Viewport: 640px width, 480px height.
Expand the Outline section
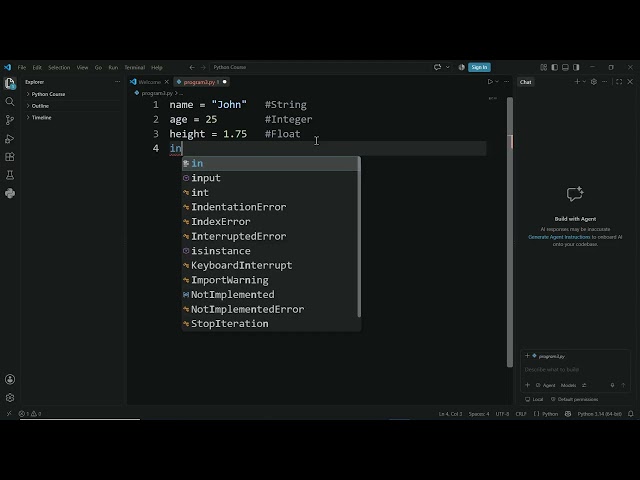(40, 106)
